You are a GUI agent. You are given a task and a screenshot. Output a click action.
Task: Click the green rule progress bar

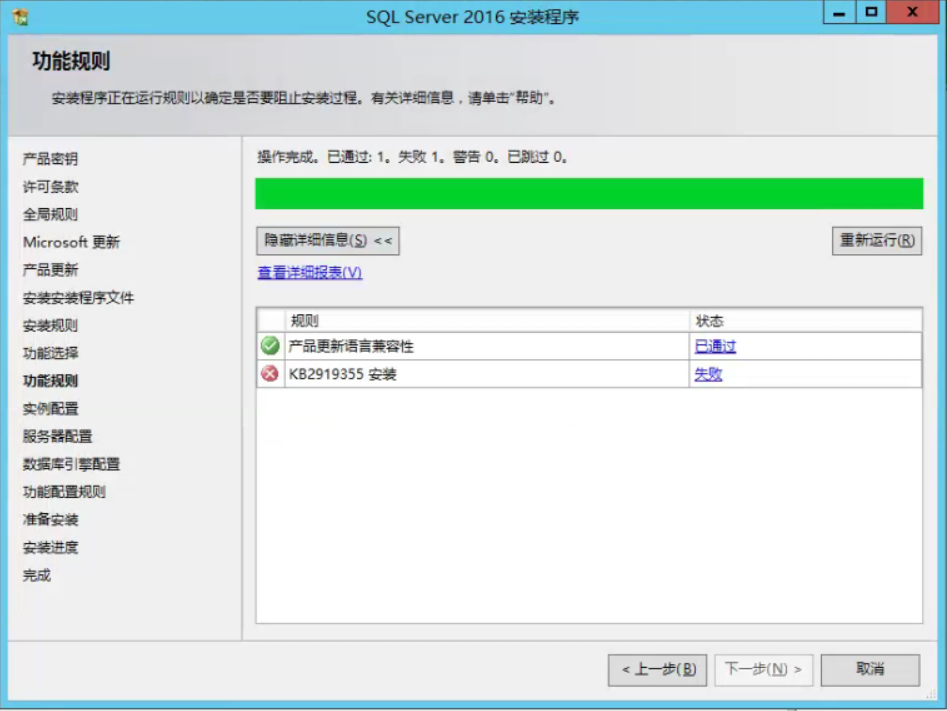tap(589, 193)
